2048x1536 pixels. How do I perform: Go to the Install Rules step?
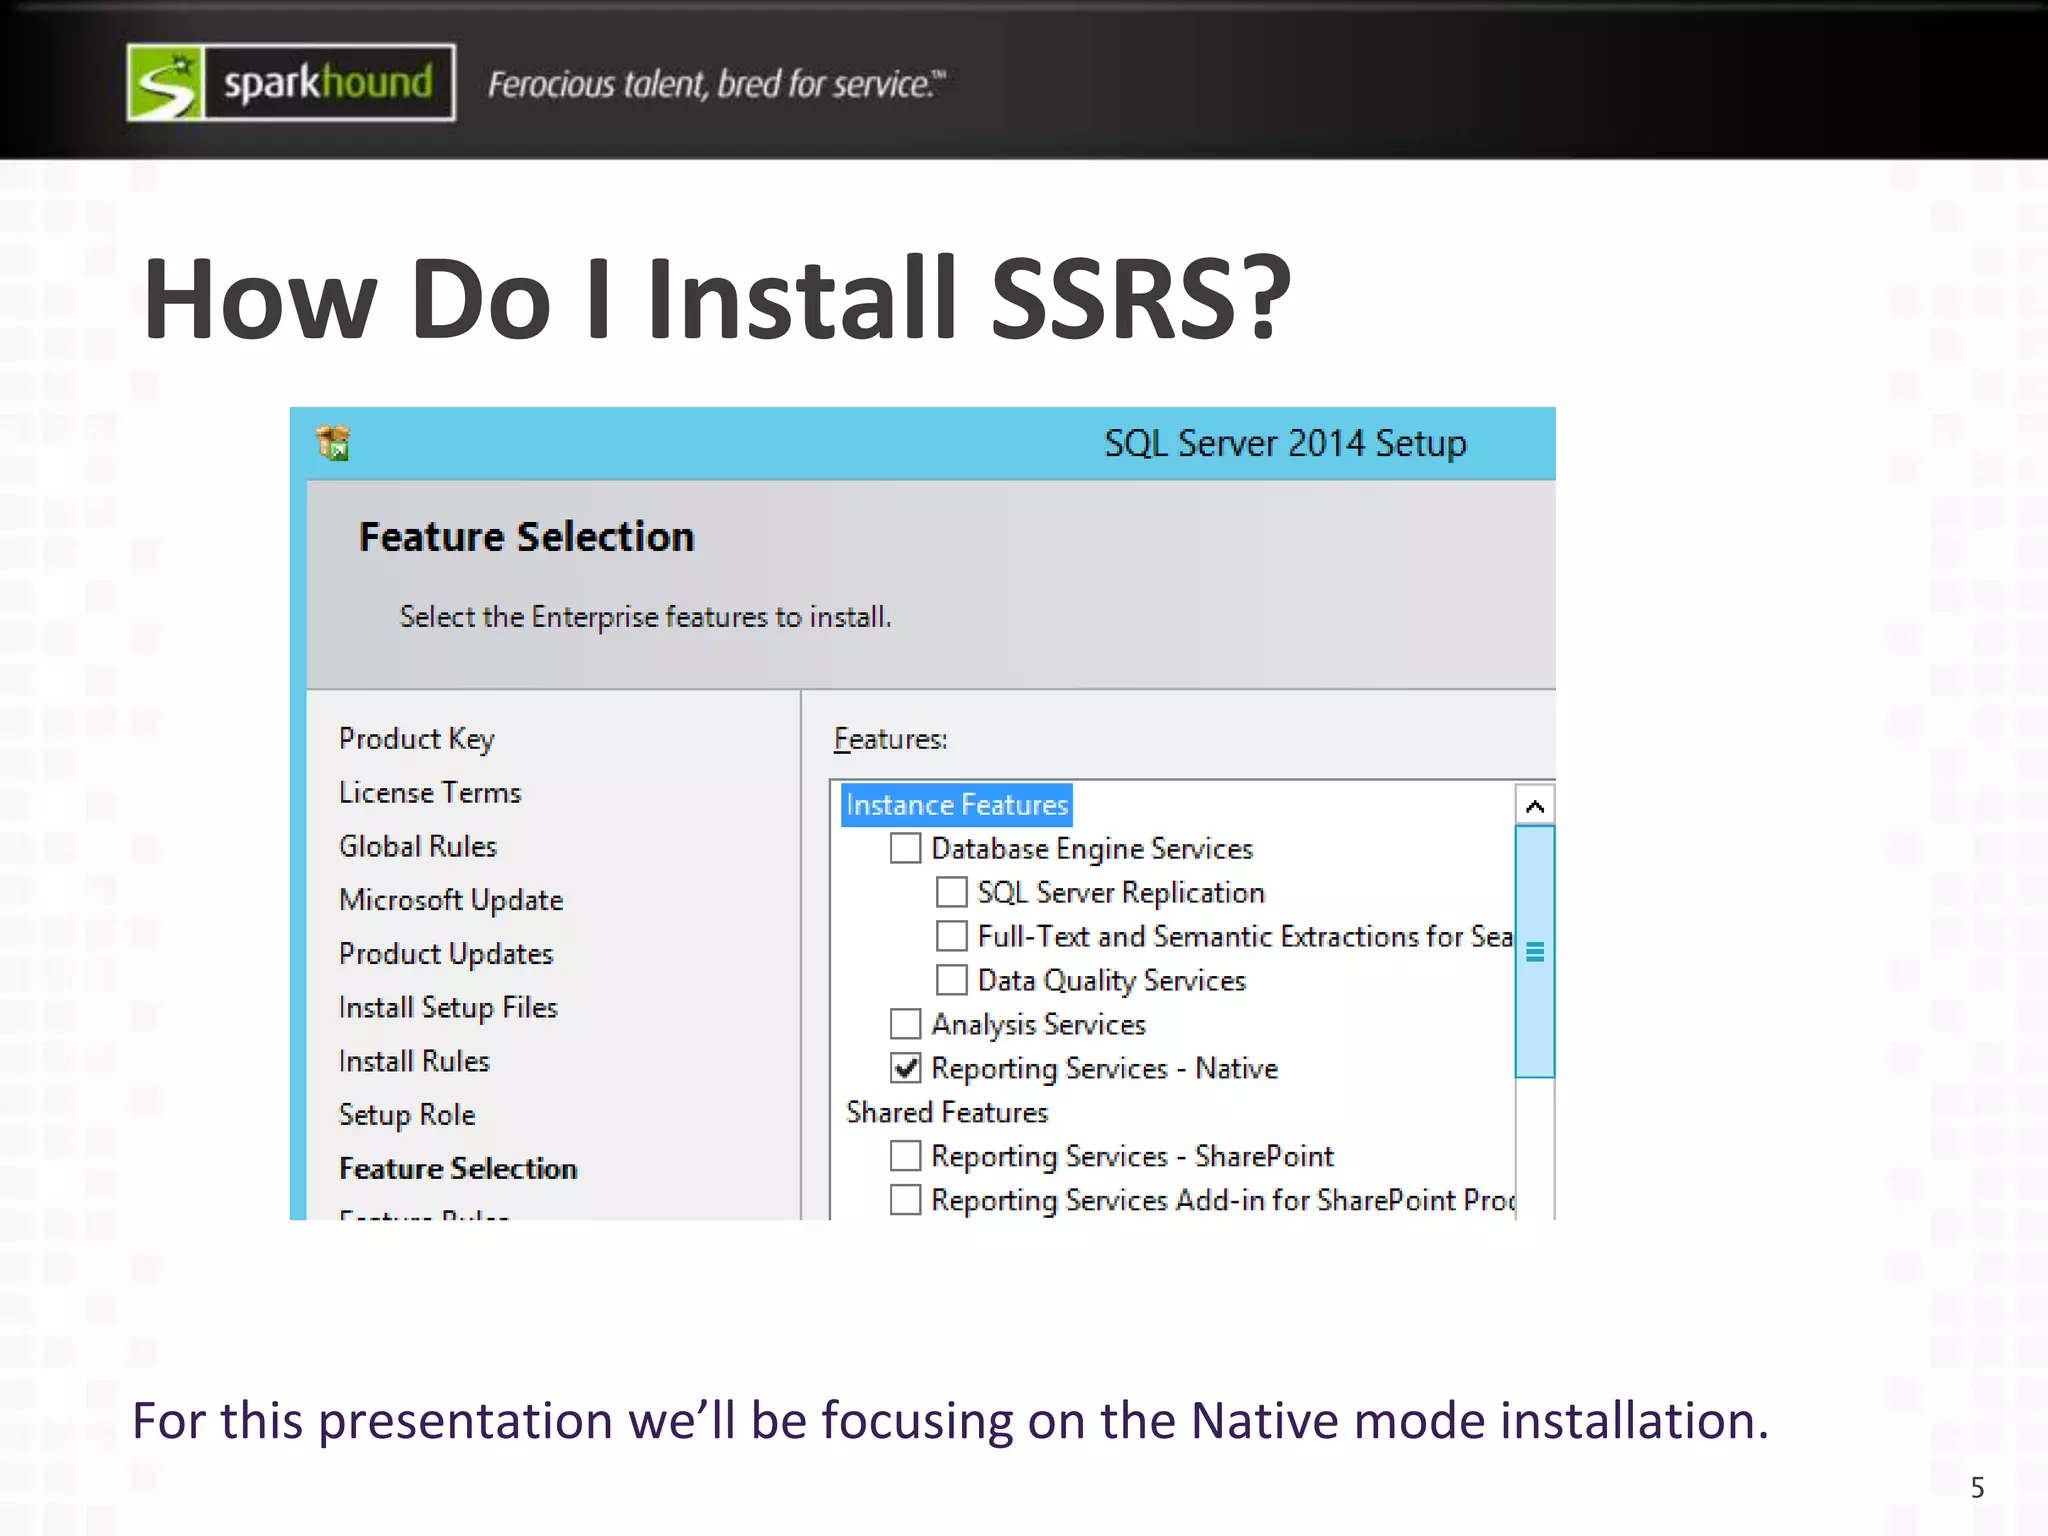click(x=414, y=1061)
